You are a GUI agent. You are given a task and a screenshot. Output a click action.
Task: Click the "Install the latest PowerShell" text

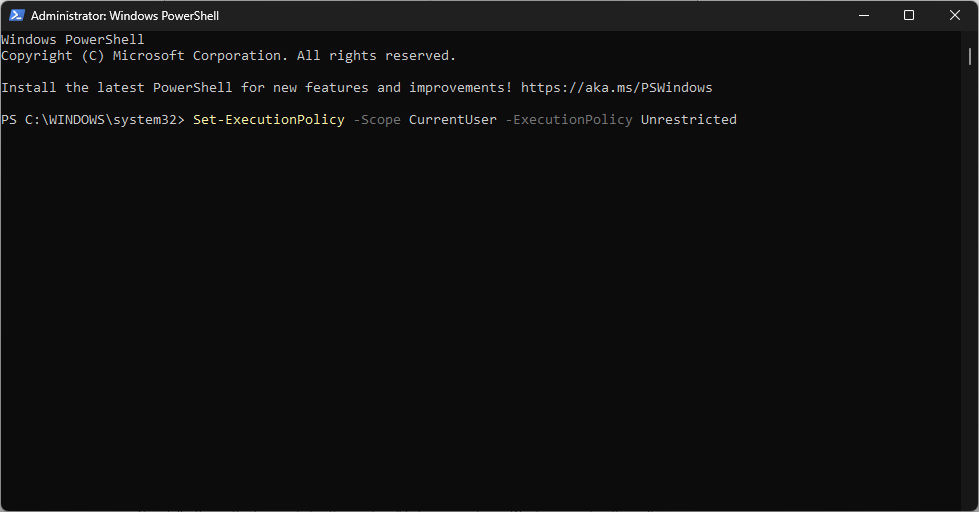[117, 88]
